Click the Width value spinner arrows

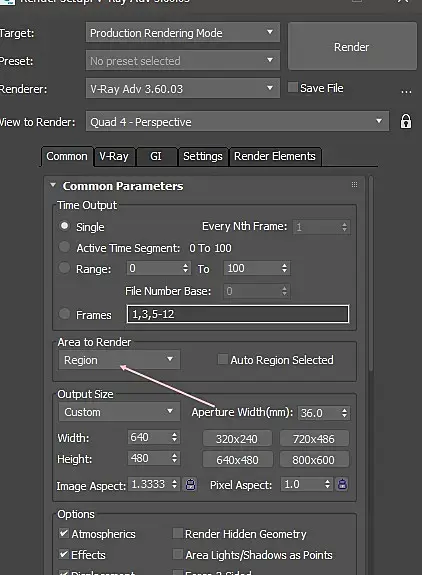175,437
